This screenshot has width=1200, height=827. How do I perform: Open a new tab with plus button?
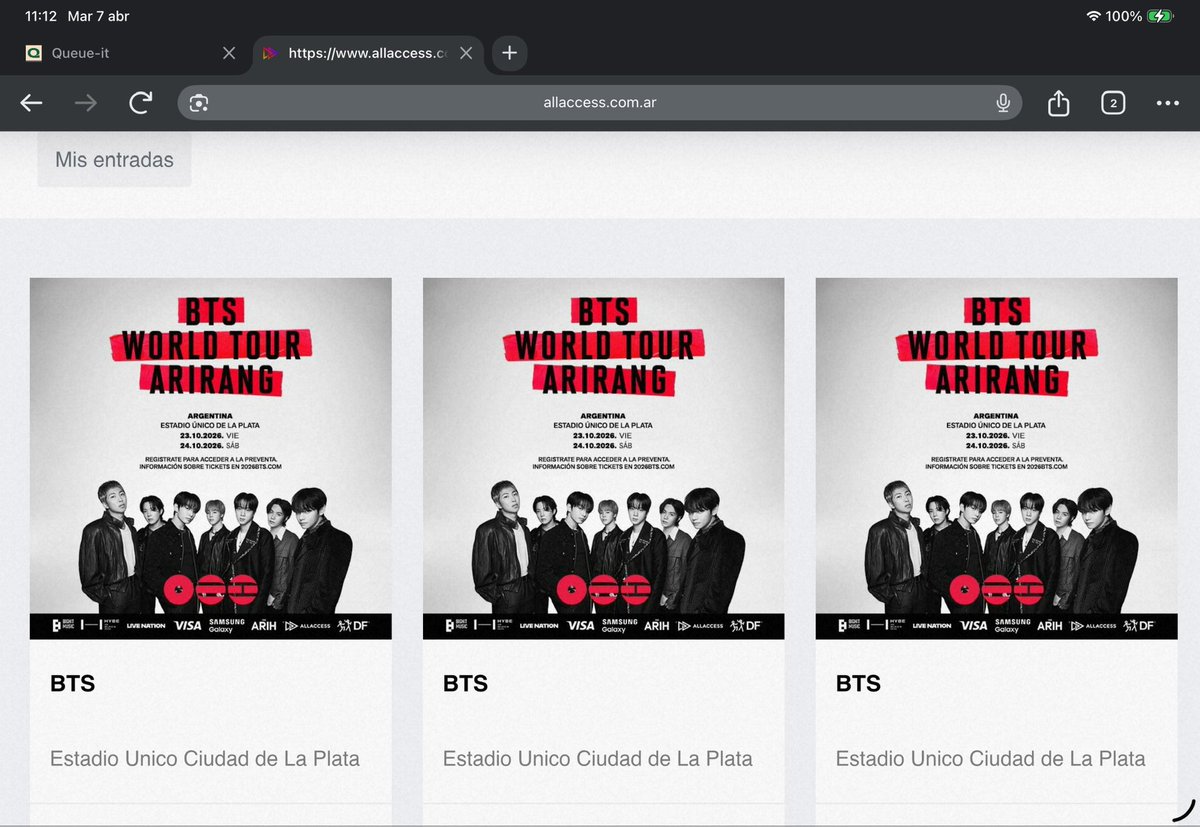point(509,53)
